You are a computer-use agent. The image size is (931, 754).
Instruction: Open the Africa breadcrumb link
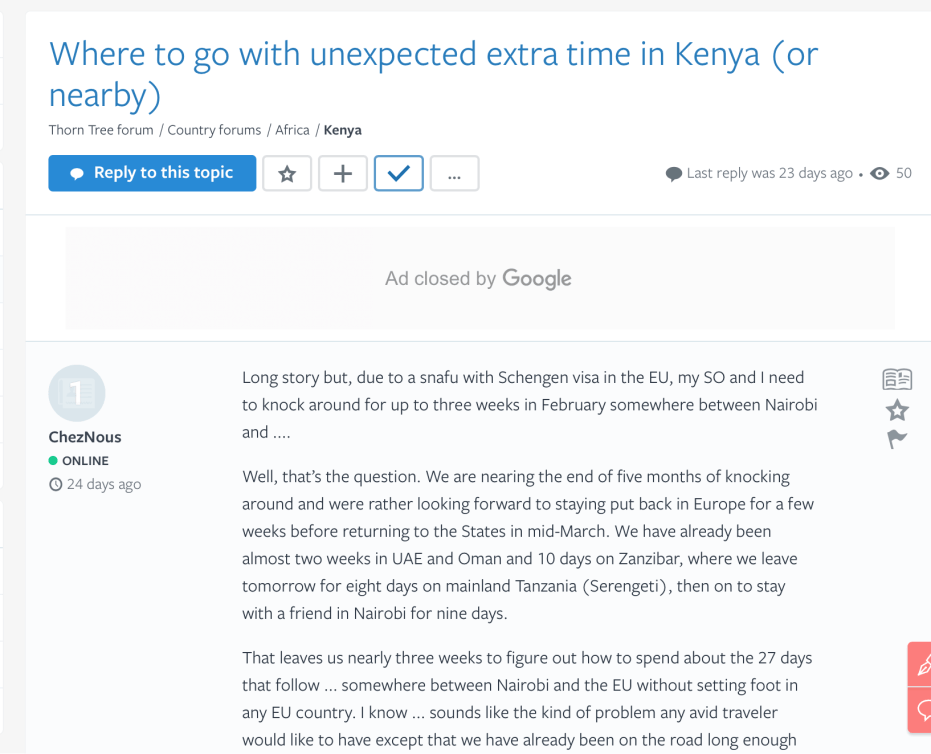(292, 130)
